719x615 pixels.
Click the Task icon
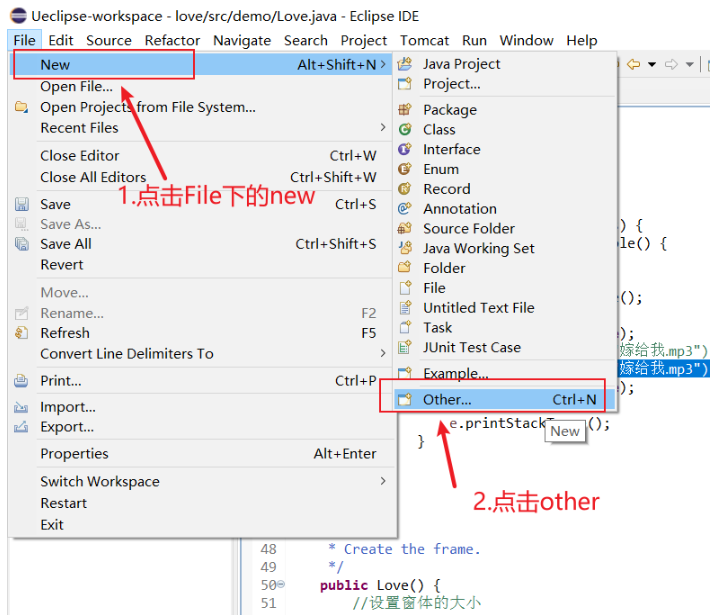405,327
